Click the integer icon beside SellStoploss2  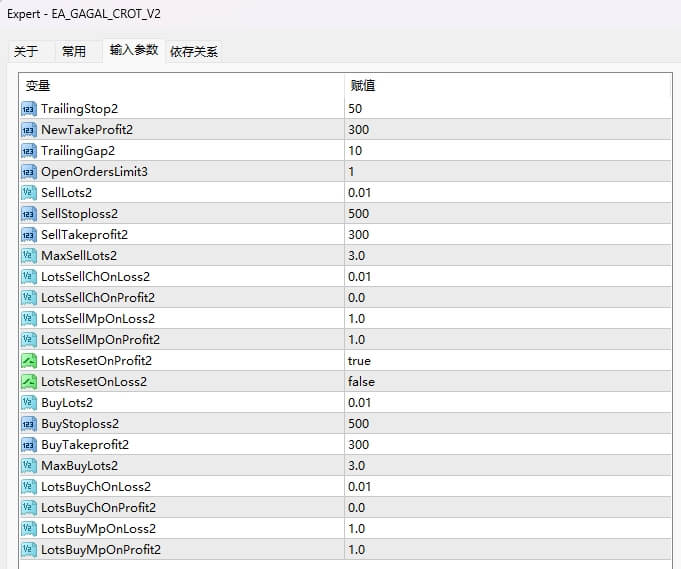(29, 214)
